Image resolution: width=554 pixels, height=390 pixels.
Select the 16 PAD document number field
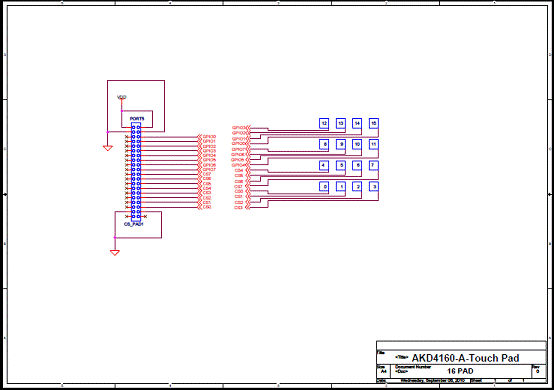click(460, 371)
